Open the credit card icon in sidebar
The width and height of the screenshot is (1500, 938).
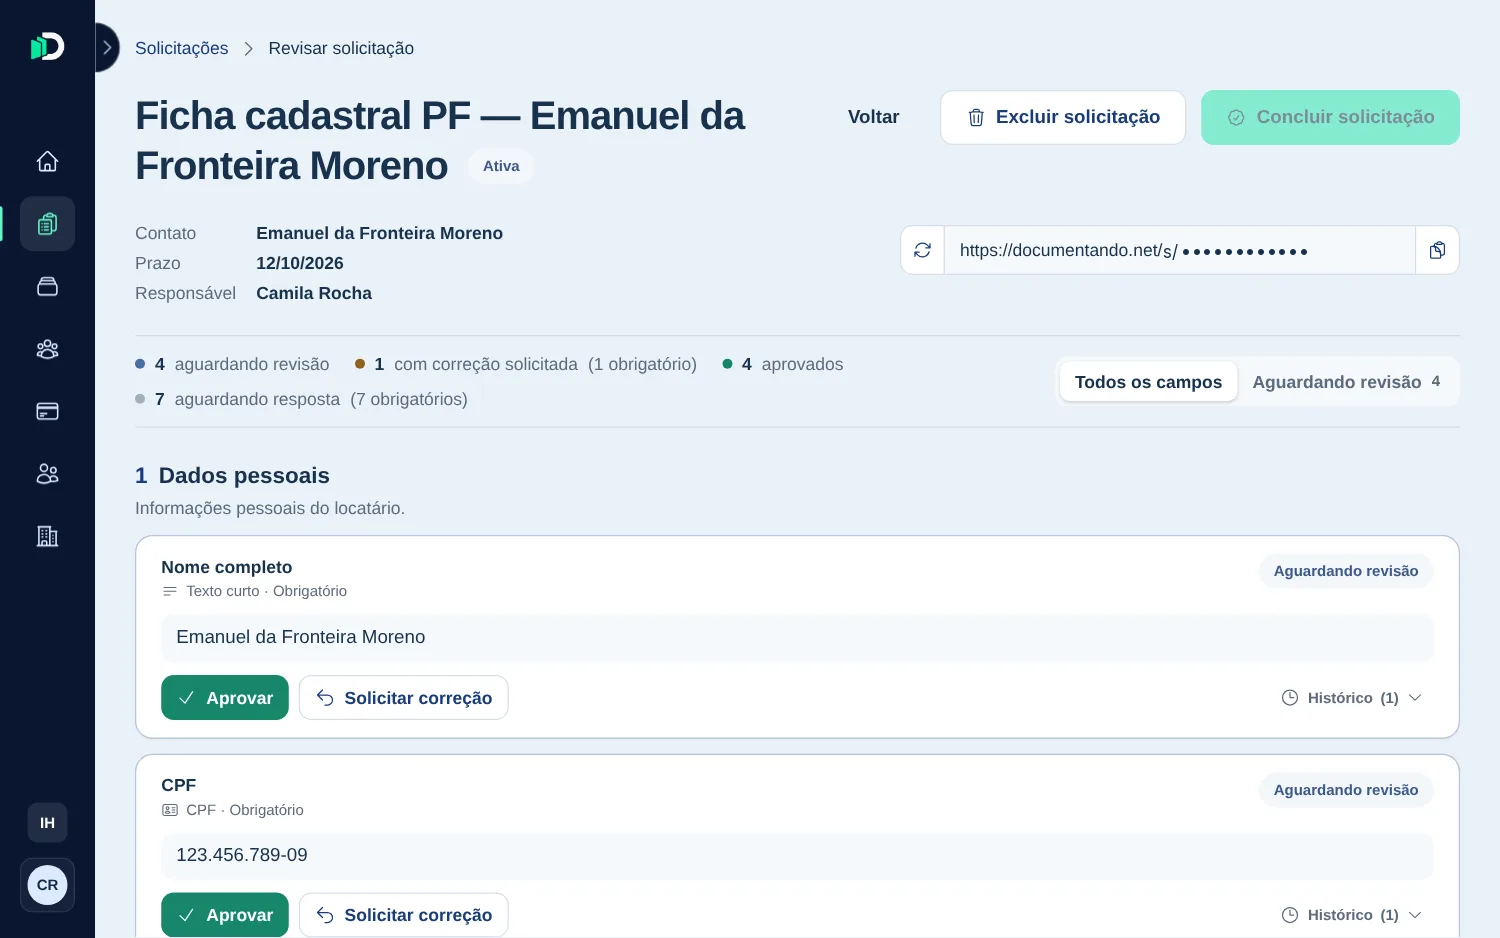[x=47, y=411]
